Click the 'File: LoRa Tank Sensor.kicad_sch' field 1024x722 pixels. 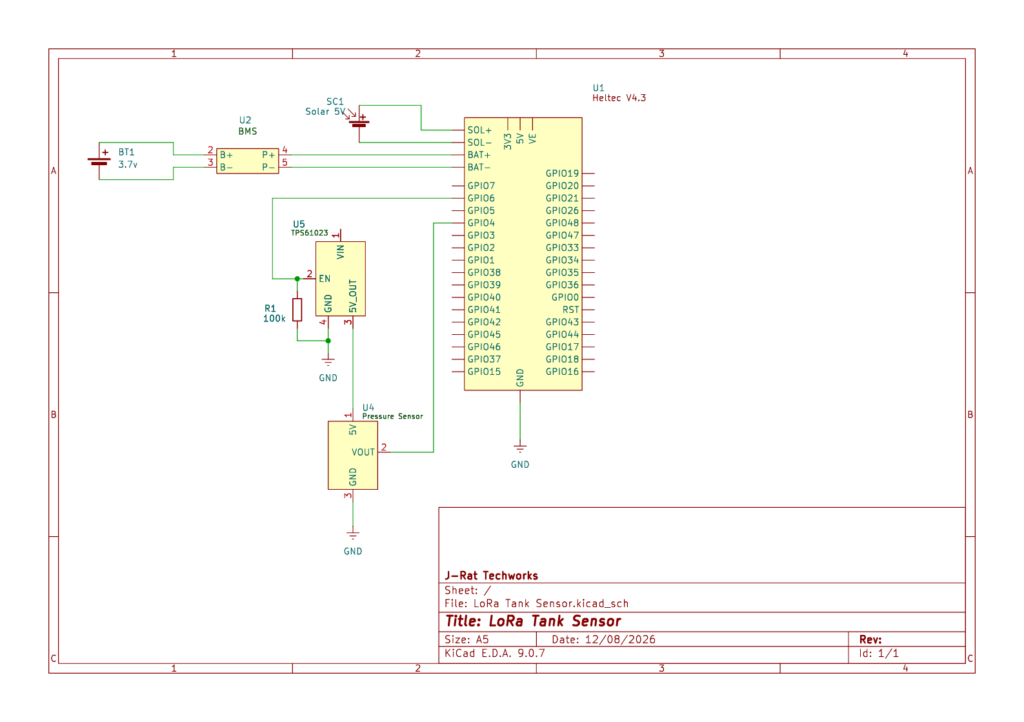point(537,604)
